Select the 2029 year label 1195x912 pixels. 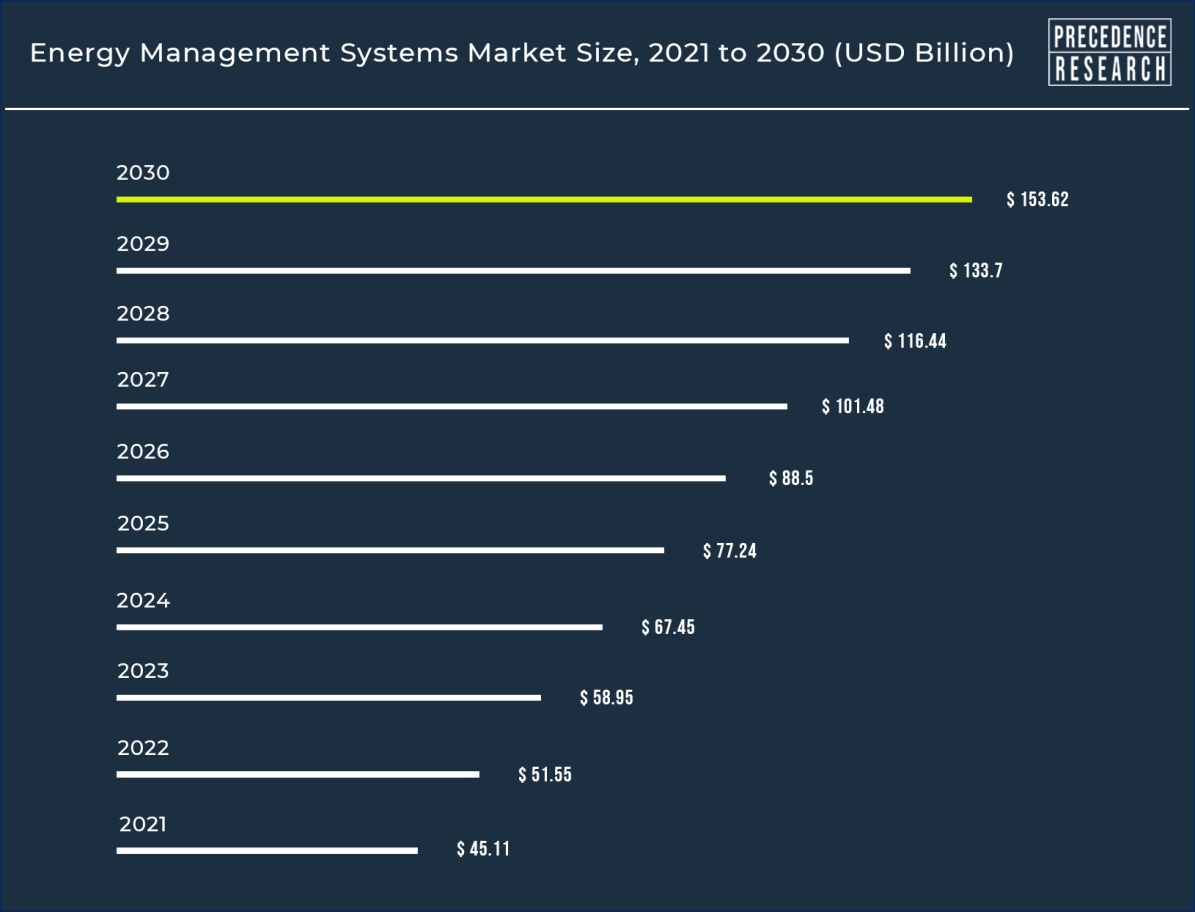[x=143, y=244]
